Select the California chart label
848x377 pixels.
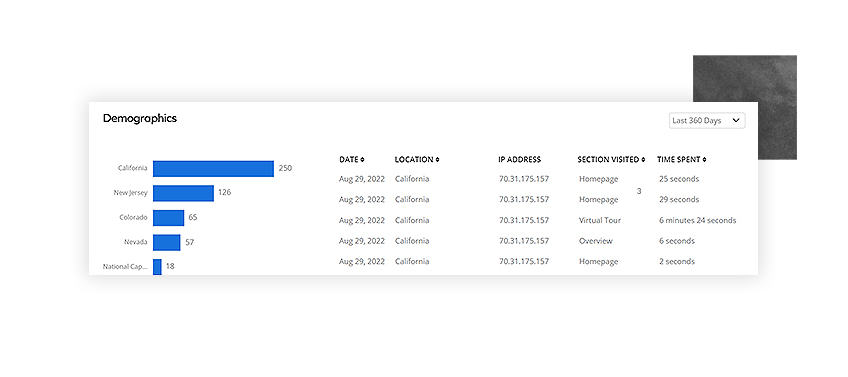132,168
